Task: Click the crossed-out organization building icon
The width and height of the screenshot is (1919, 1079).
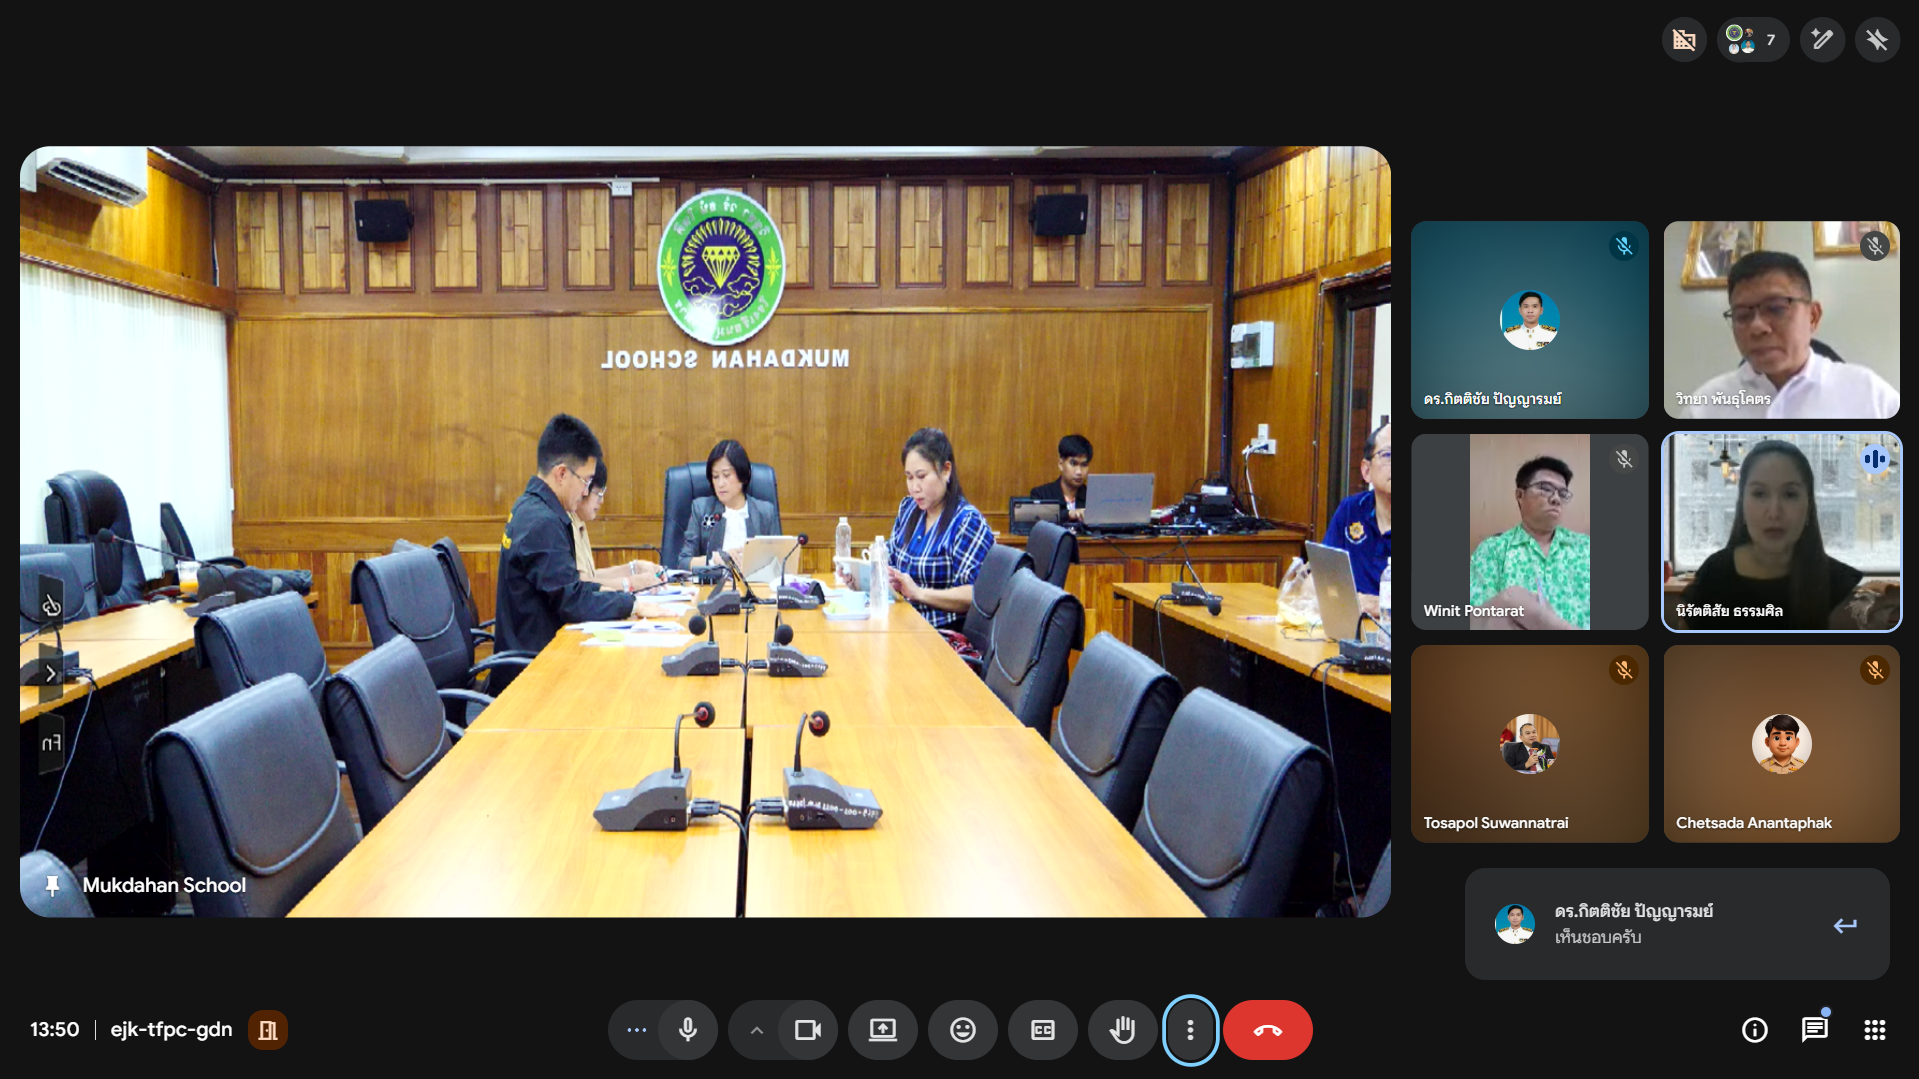Action: click(x=1684, y=40)
